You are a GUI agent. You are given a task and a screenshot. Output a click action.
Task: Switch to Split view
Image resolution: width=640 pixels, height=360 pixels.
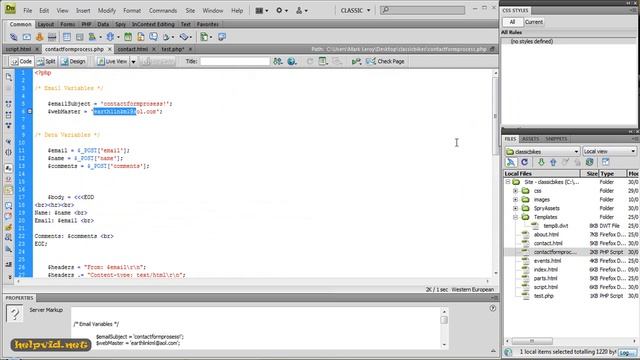pyautogui.click(x=46, y=61)
